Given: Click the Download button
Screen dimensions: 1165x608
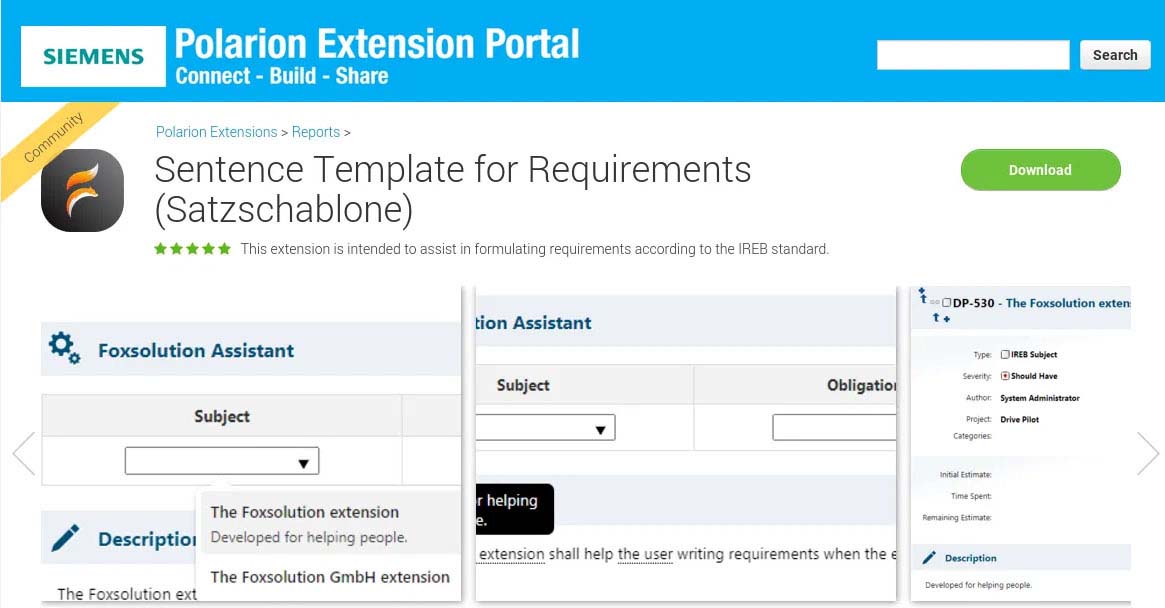Looking at the screenshot, I should pos(1040,170).
